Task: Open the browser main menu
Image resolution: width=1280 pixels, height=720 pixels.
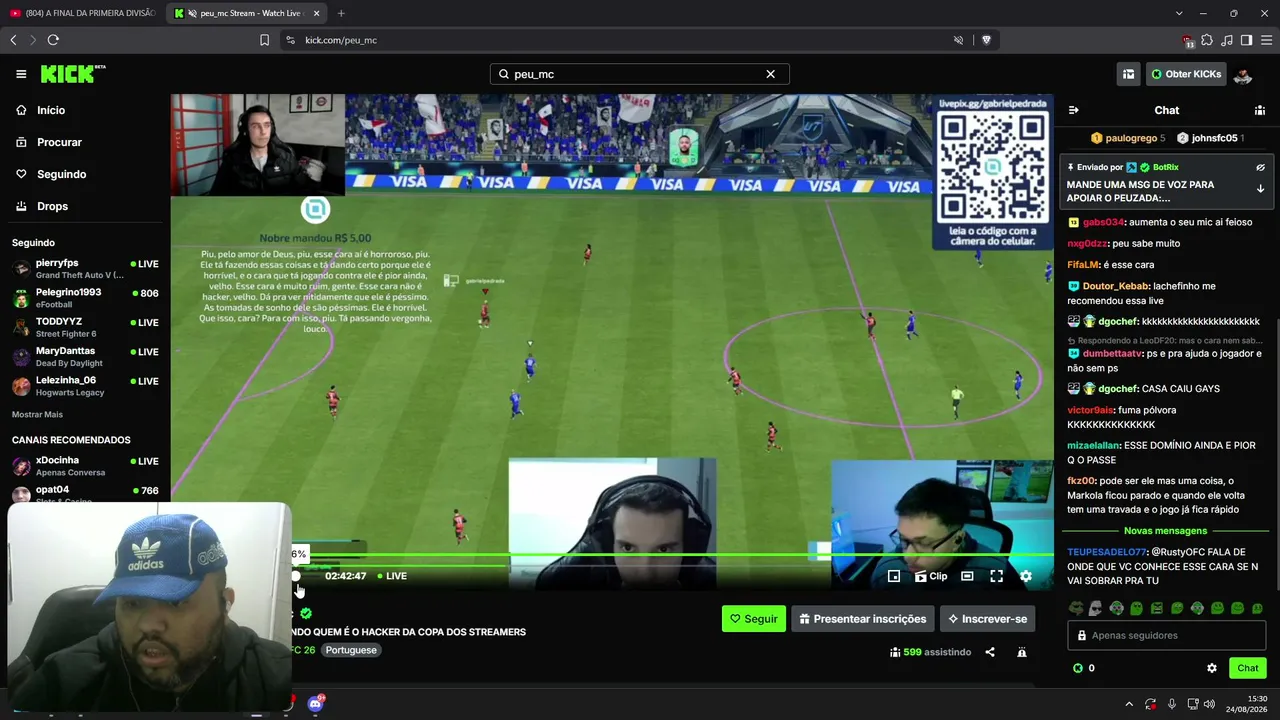Action: pyautogui.click(x=1266, y=40)
